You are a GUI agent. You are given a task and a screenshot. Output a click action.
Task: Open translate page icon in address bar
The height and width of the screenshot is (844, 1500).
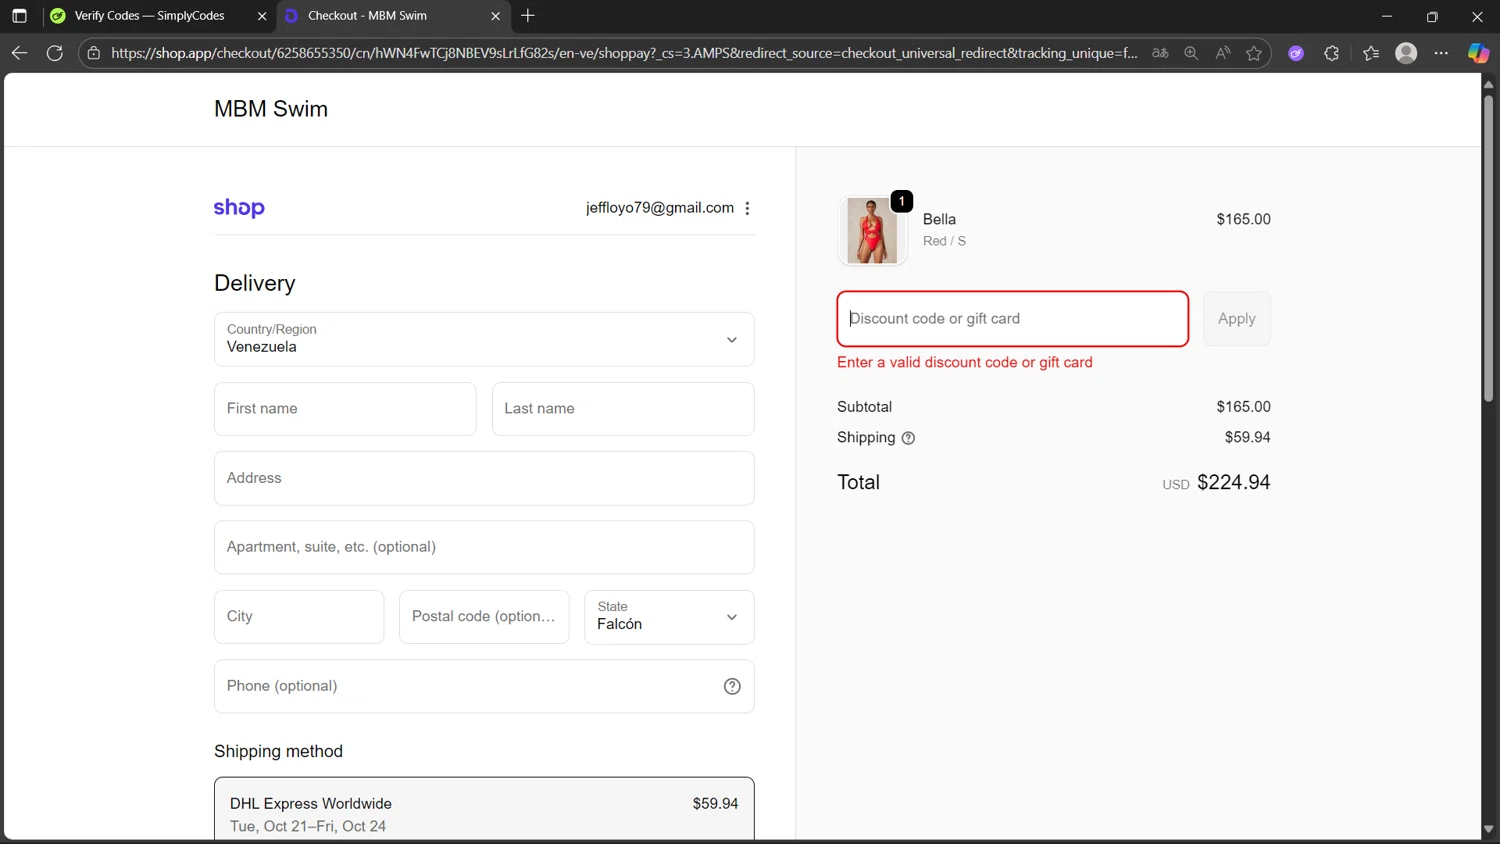(1160, 53)
